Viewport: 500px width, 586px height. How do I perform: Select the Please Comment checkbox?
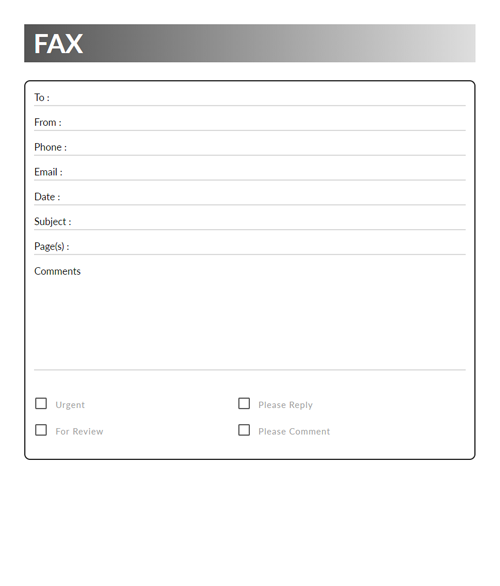pyautogui.click(x=244, y=430)
